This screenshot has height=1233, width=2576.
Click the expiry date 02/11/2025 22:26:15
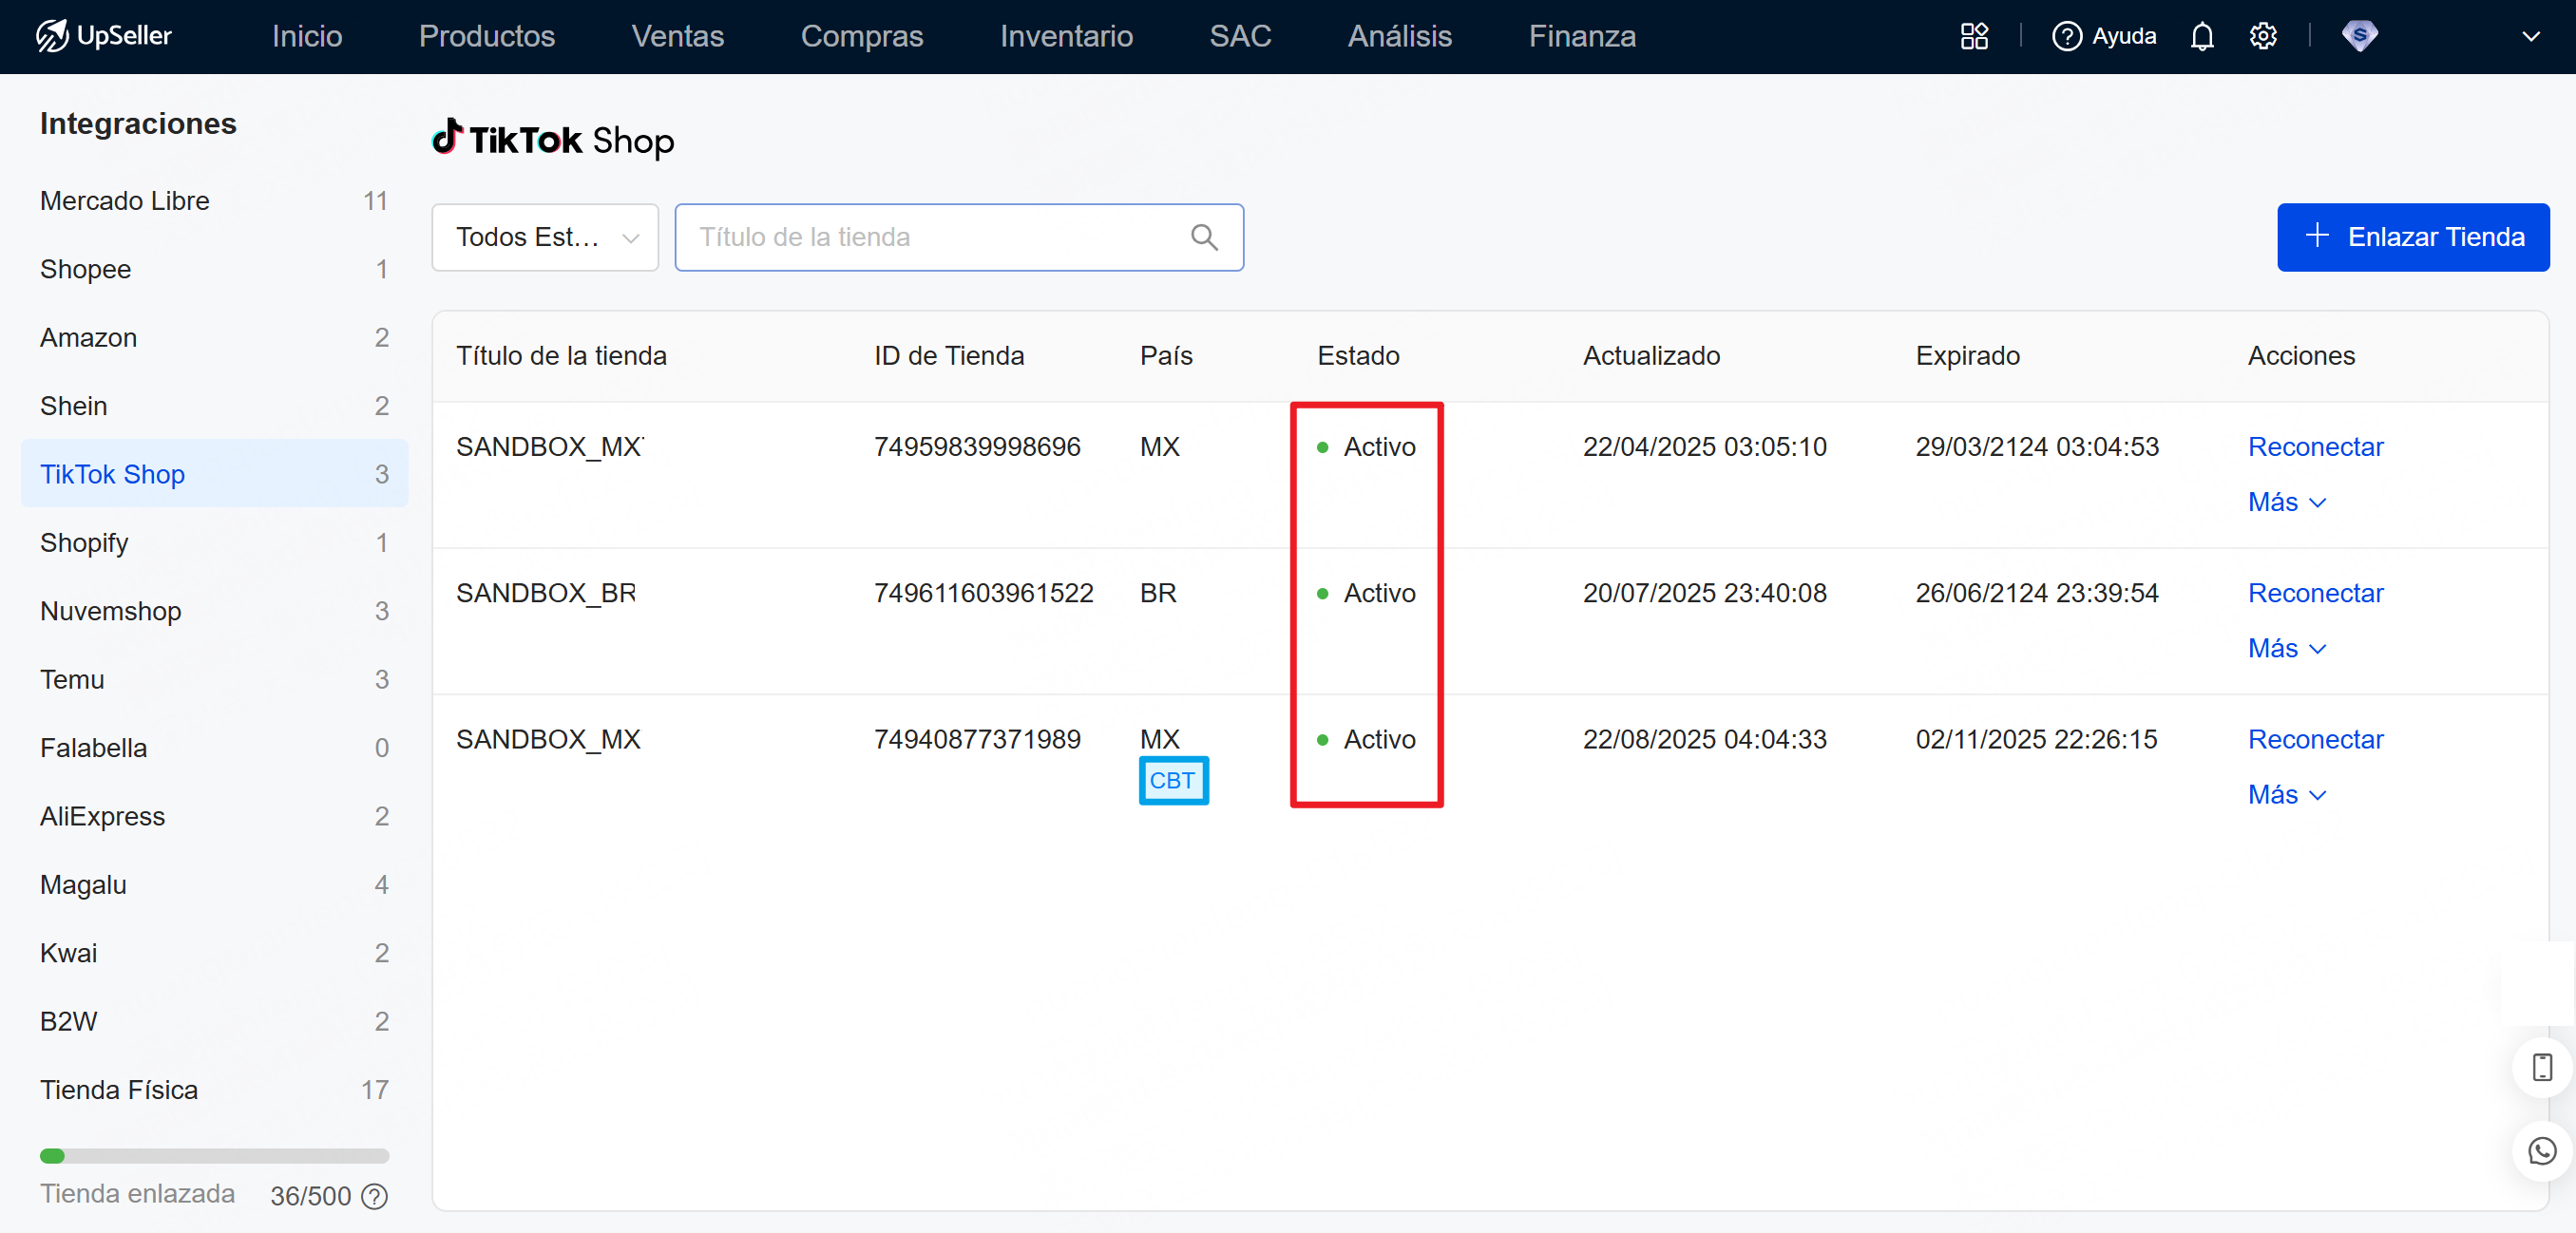coord(2036,739)
